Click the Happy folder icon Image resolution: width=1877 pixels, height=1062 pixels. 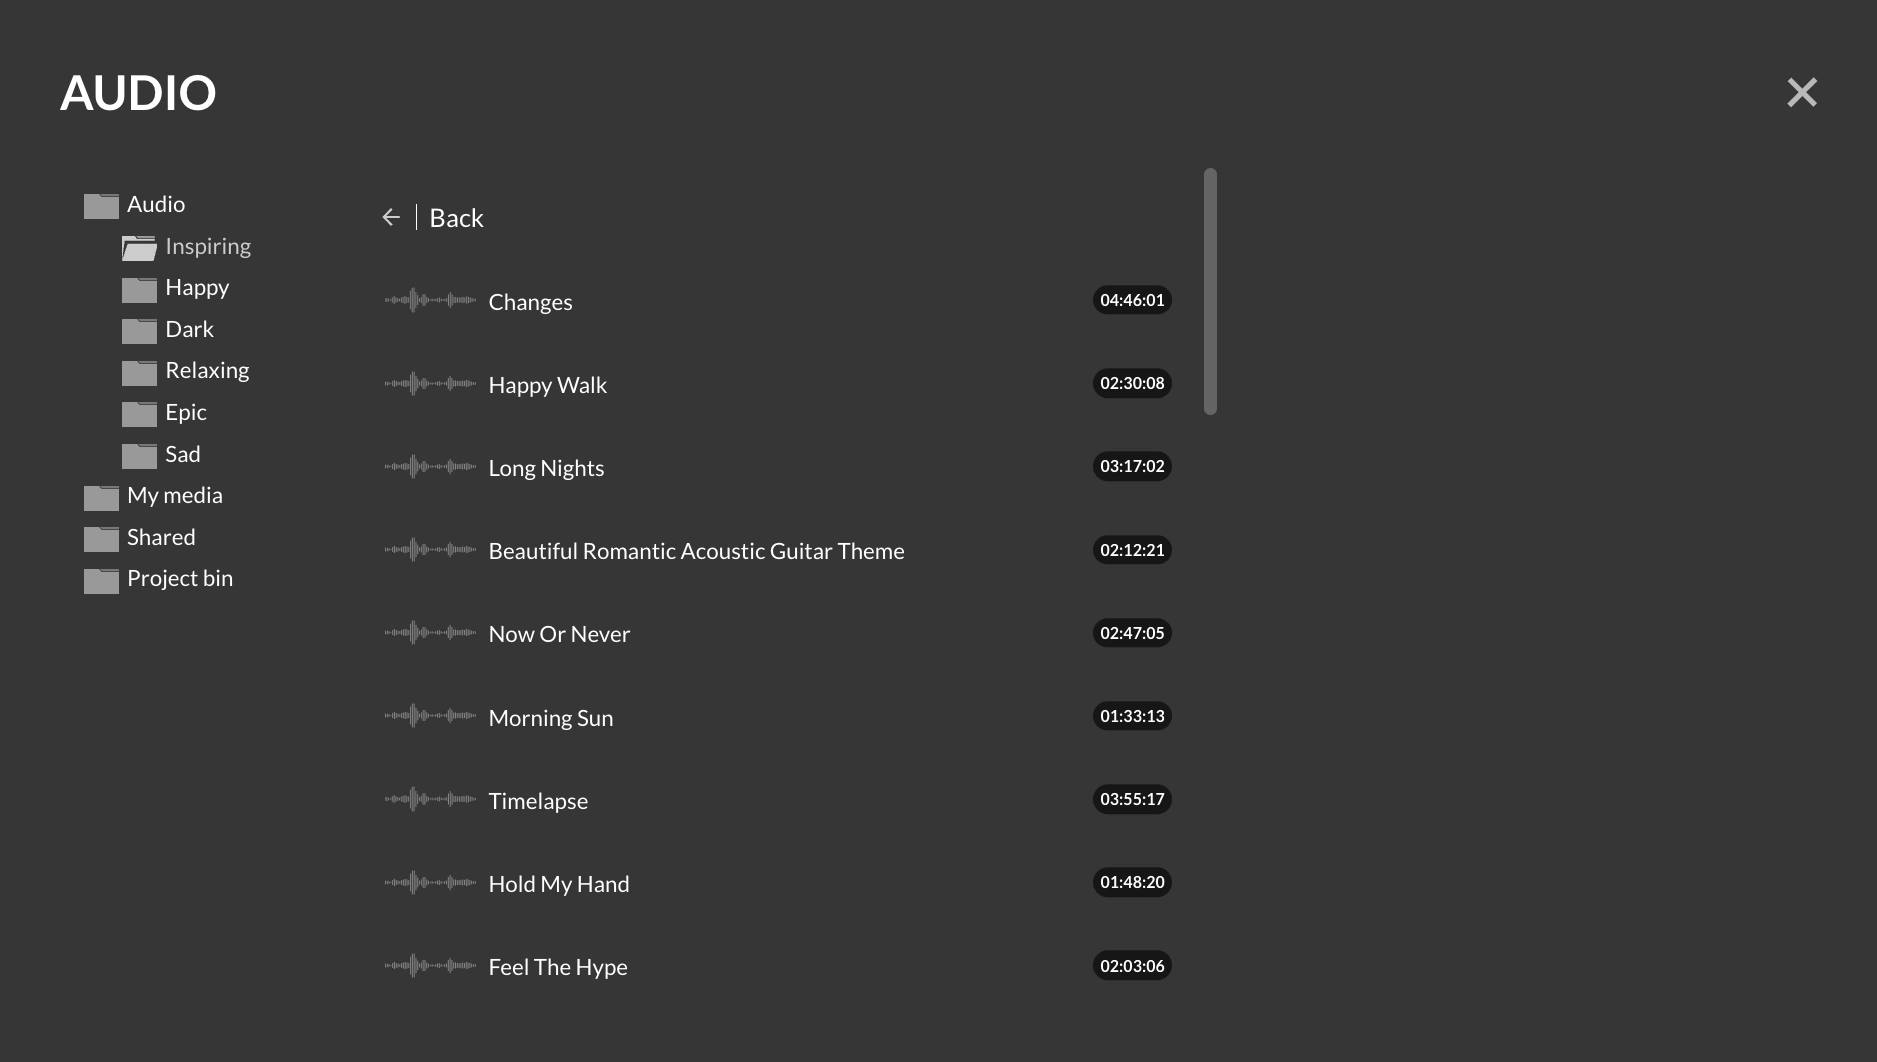139,290
